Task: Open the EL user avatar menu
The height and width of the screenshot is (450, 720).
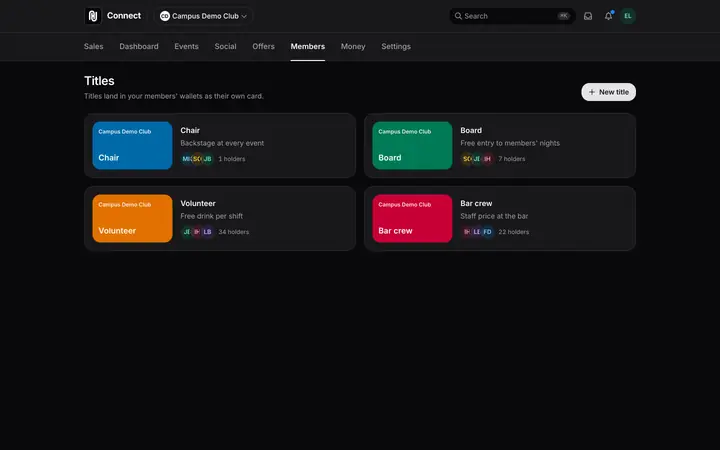Action: [628, 16]
